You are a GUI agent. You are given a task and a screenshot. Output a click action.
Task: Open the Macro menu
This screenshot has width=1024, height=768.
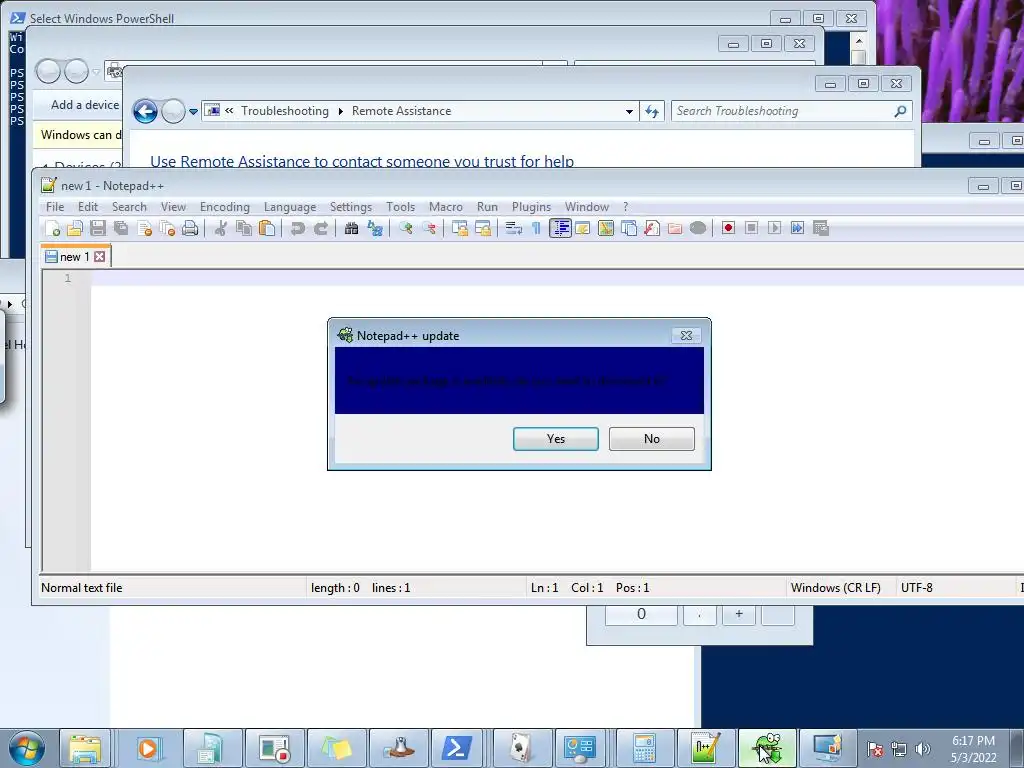point(445,207)
